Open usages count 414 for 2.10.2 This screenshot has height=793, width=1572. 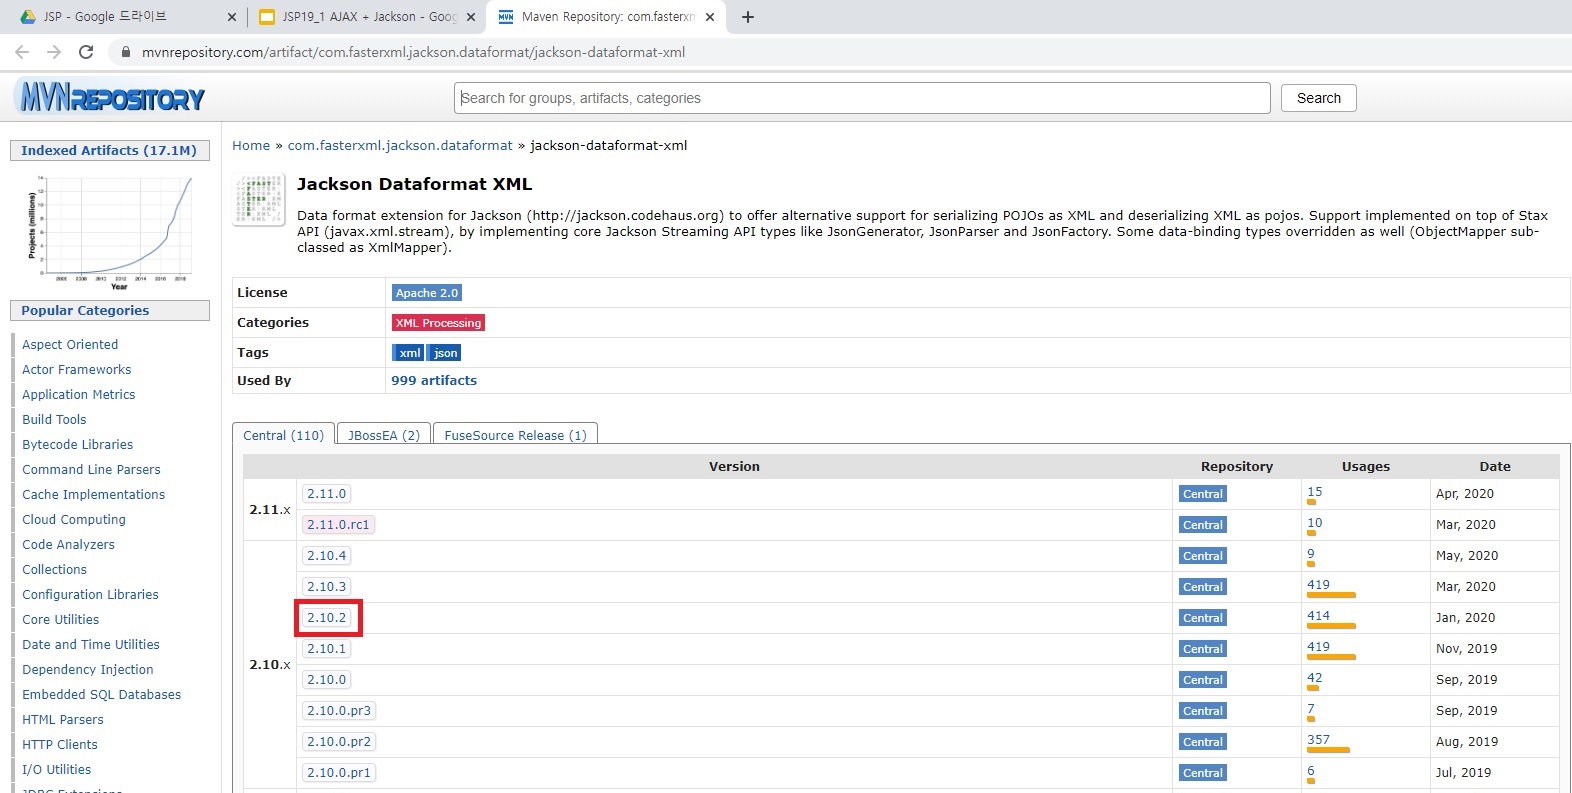[x=1318, y=616]
